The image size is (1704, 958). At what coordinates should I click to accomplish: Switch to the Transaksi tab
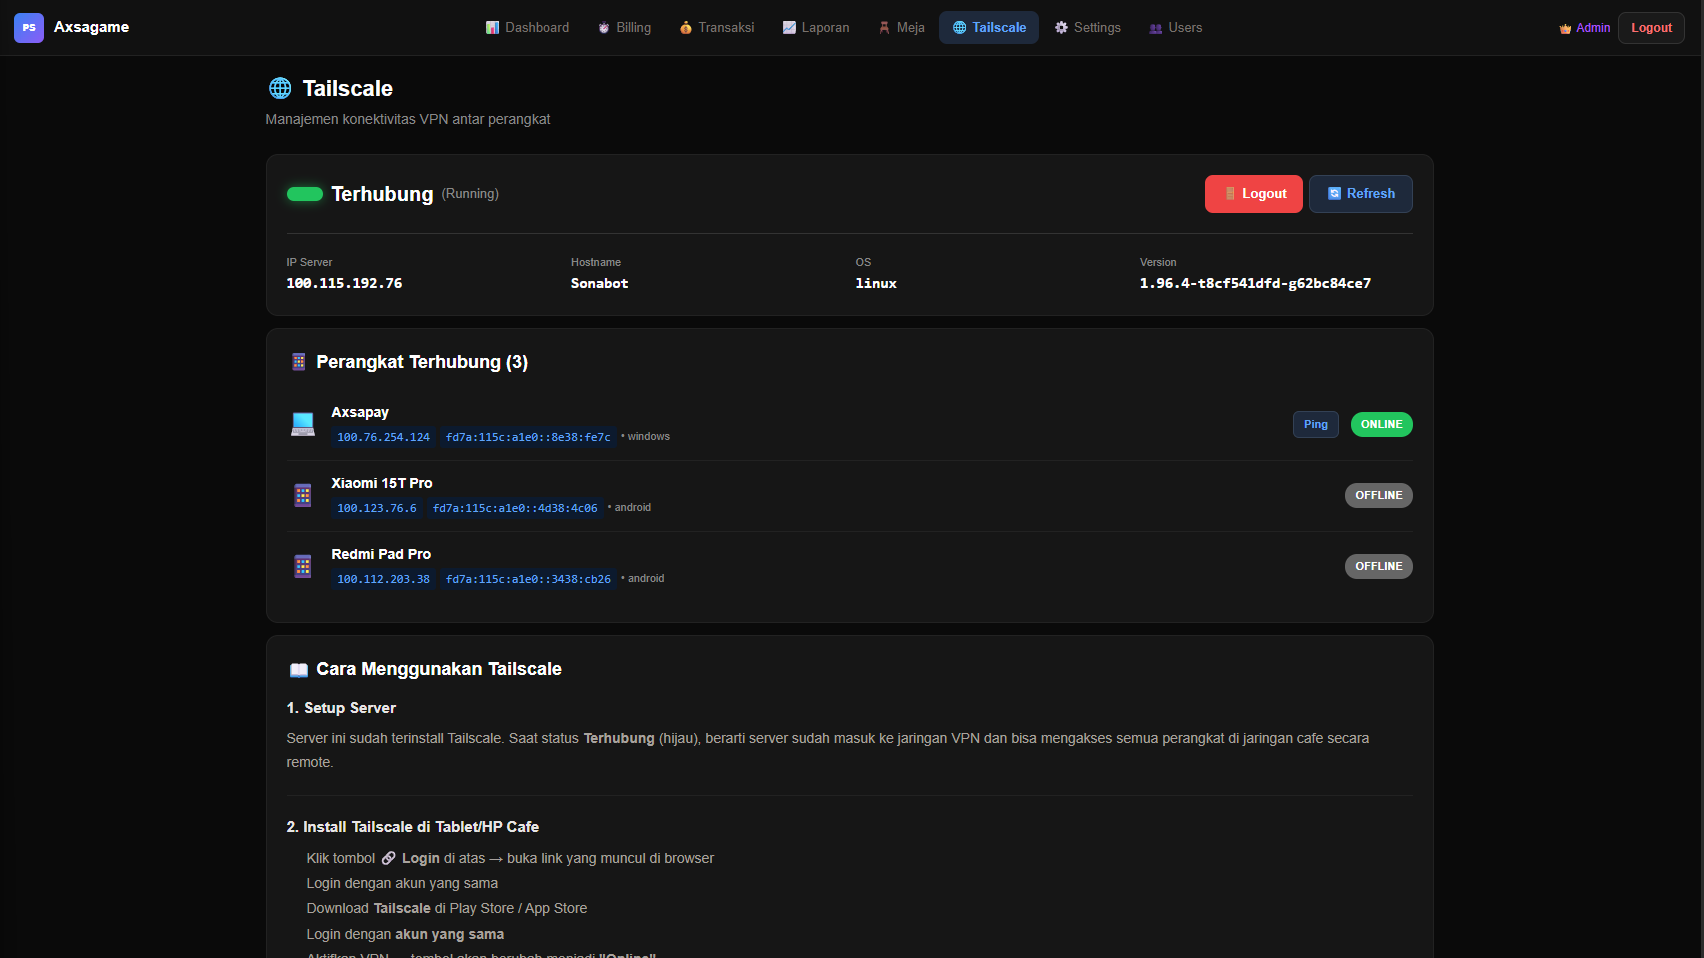click(716, 28)
